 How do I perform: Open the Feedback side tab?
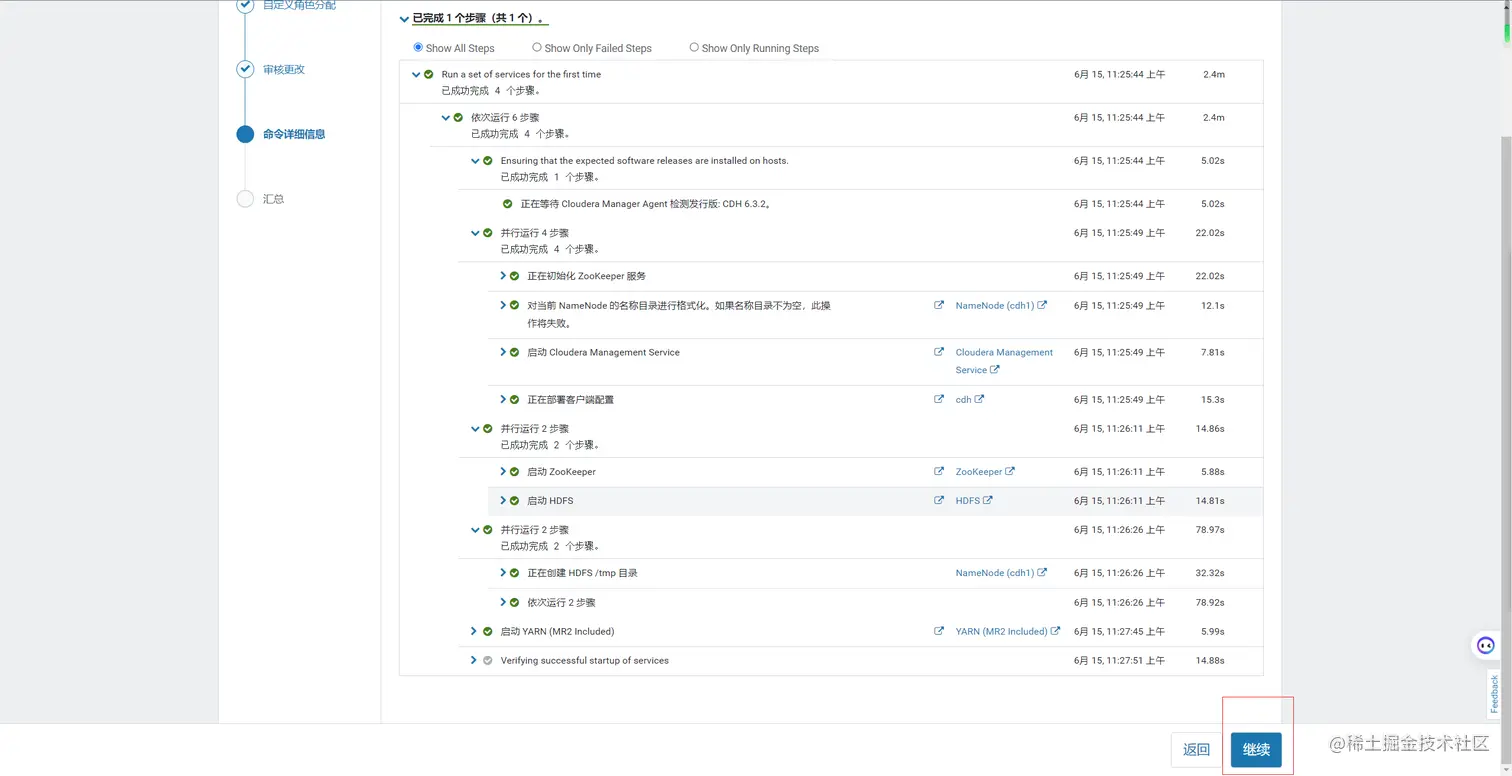1495,692
